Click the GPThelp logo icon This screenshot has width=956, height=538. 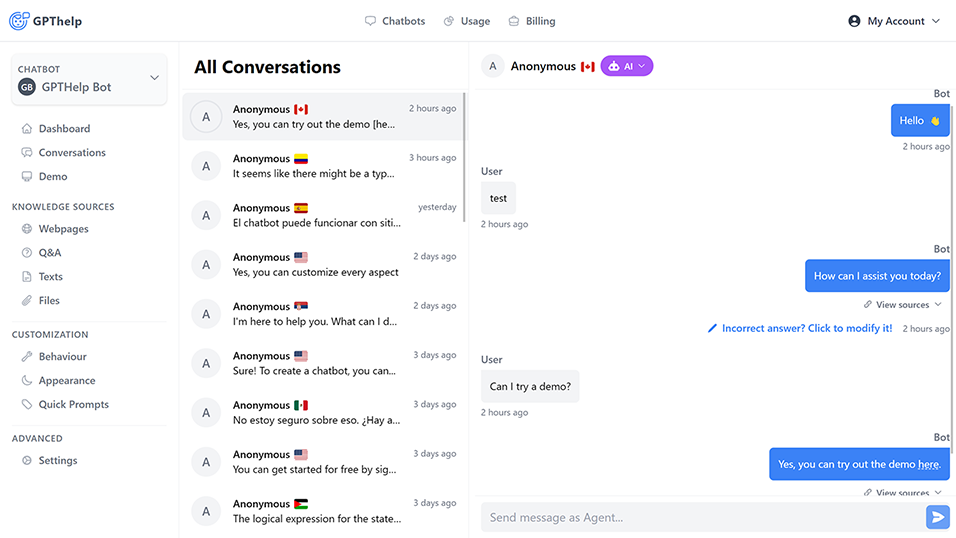[x=19, y=20]
